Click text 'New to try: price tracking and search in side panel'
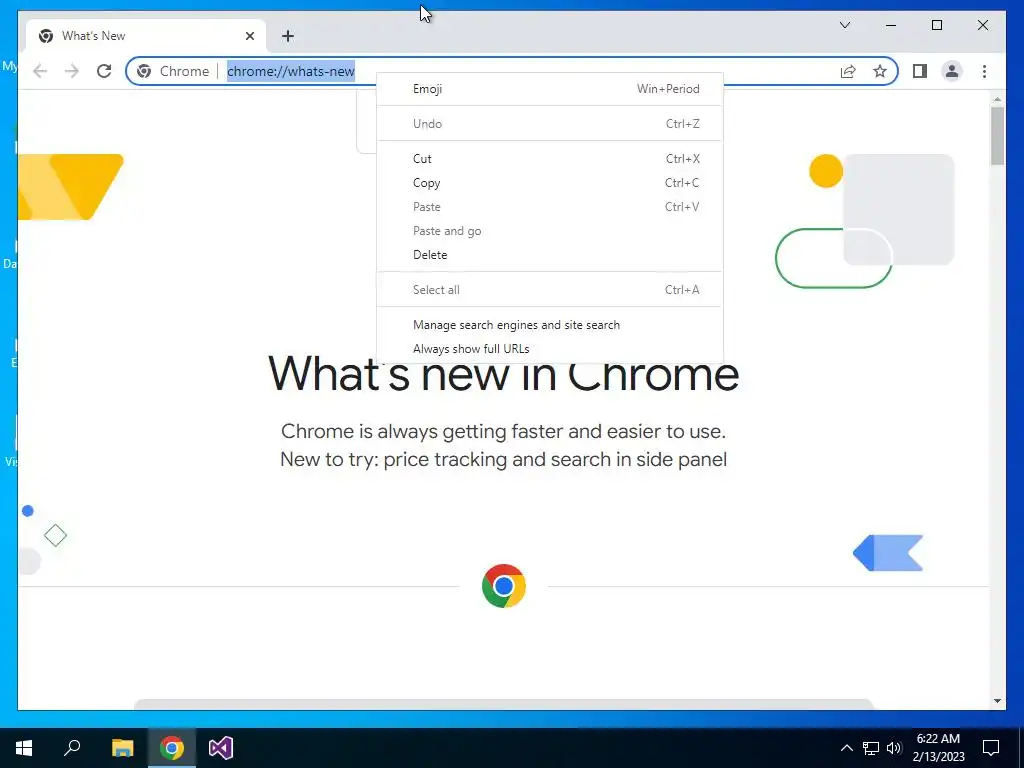 (x=504, y=459)
